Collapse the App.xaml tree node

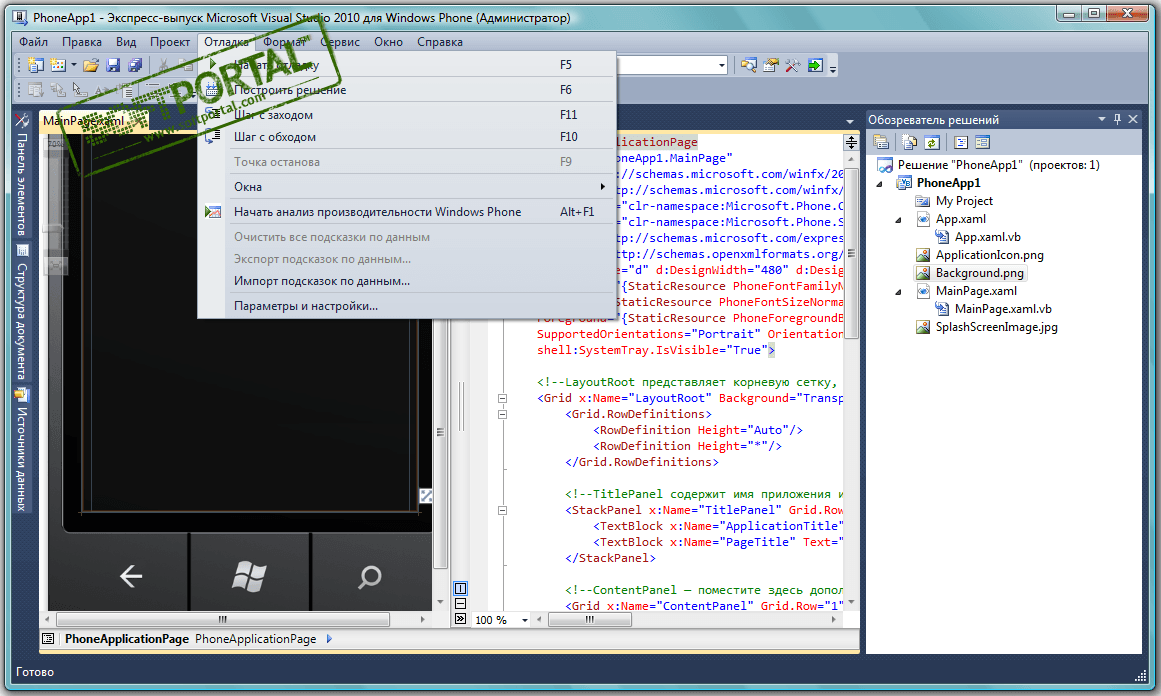[898, 220]
